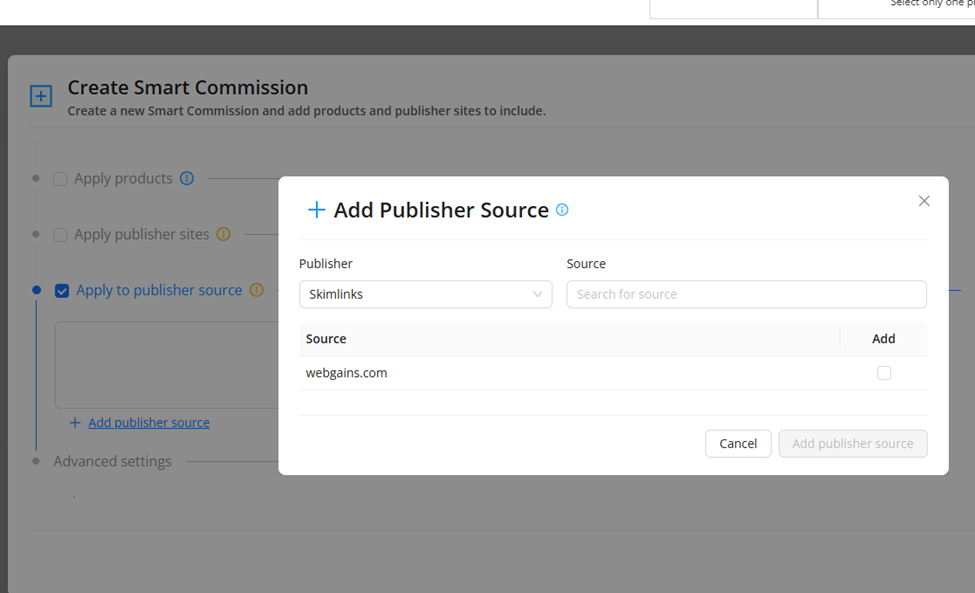
Task: Click the info icon next to Apply products
Action: [x=187, y=178]
